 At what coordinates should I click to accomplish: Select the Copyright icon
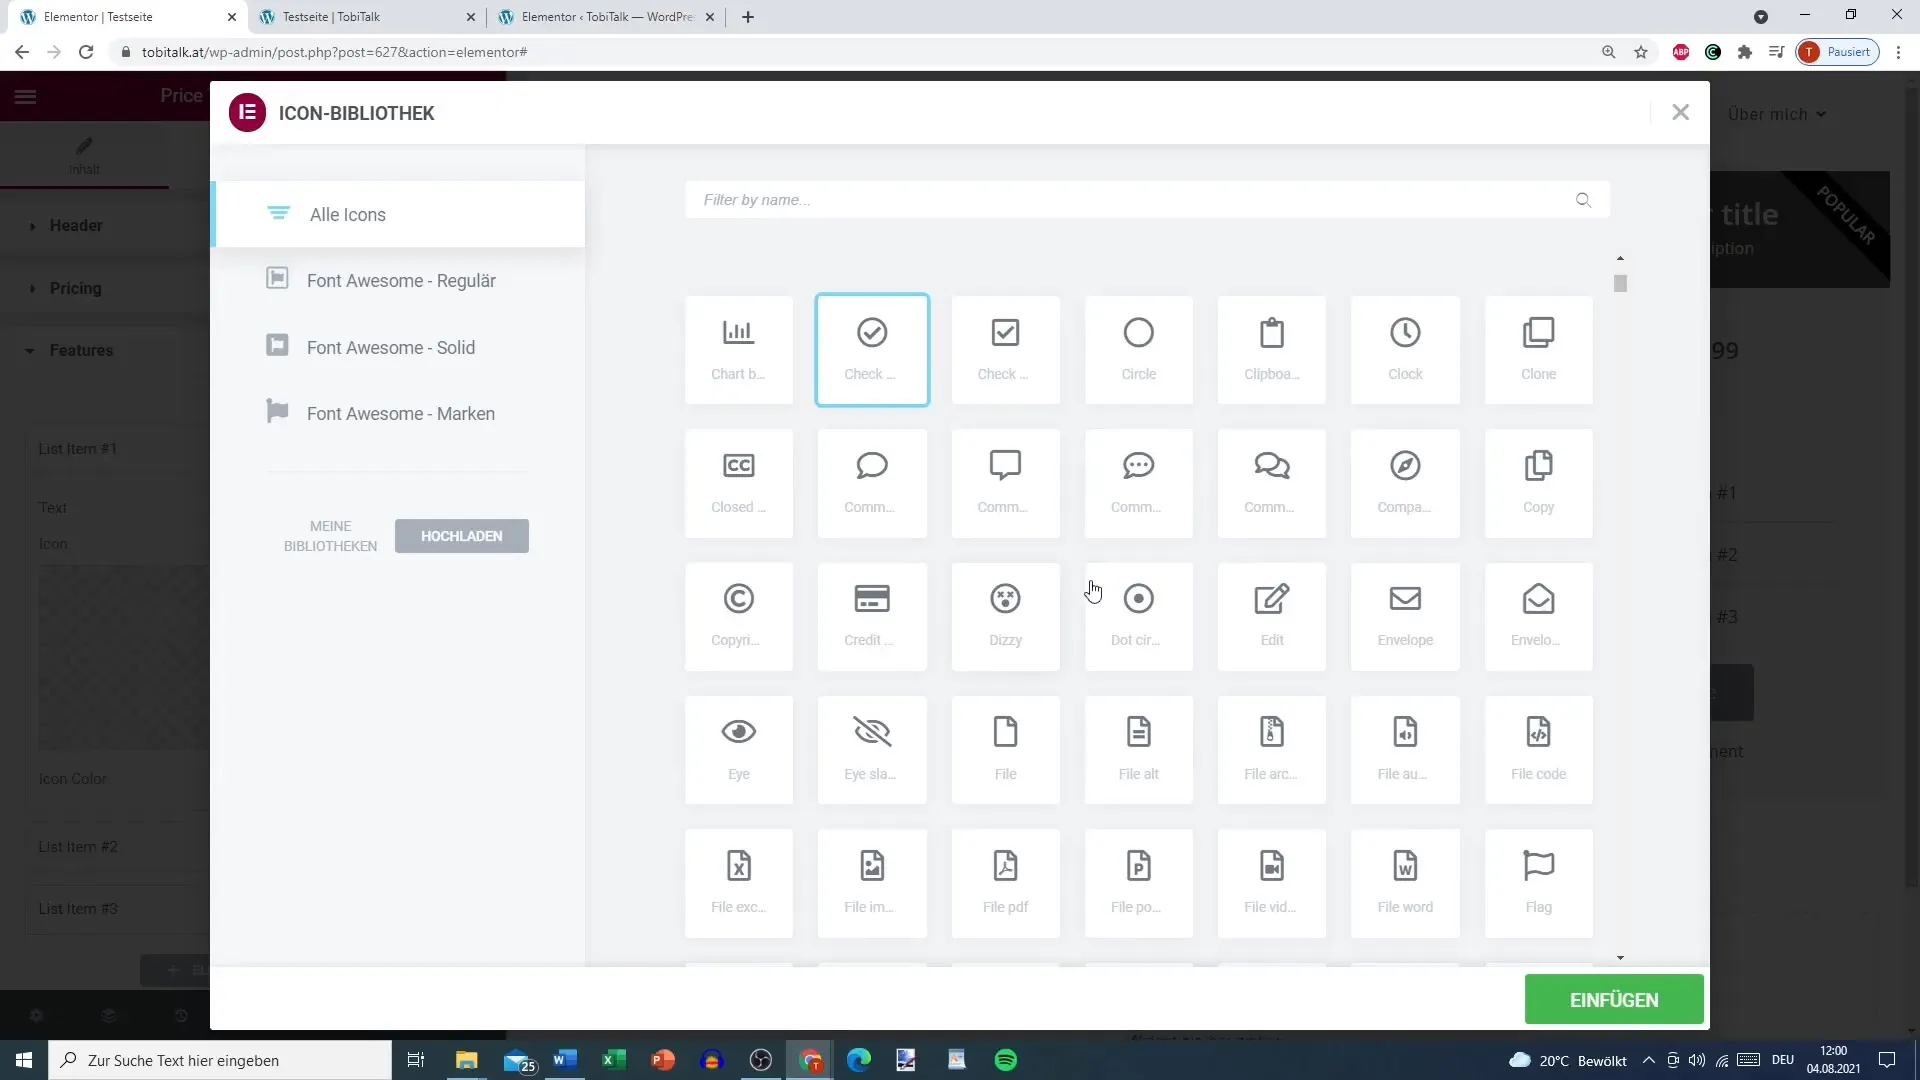click(739, 616)
